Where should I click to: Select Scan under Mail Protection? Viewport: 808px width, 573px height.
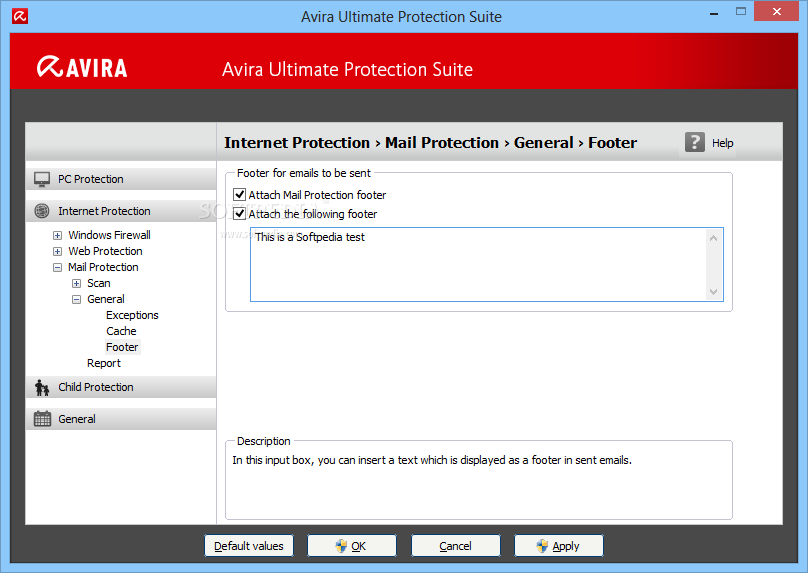click(98, 283)
